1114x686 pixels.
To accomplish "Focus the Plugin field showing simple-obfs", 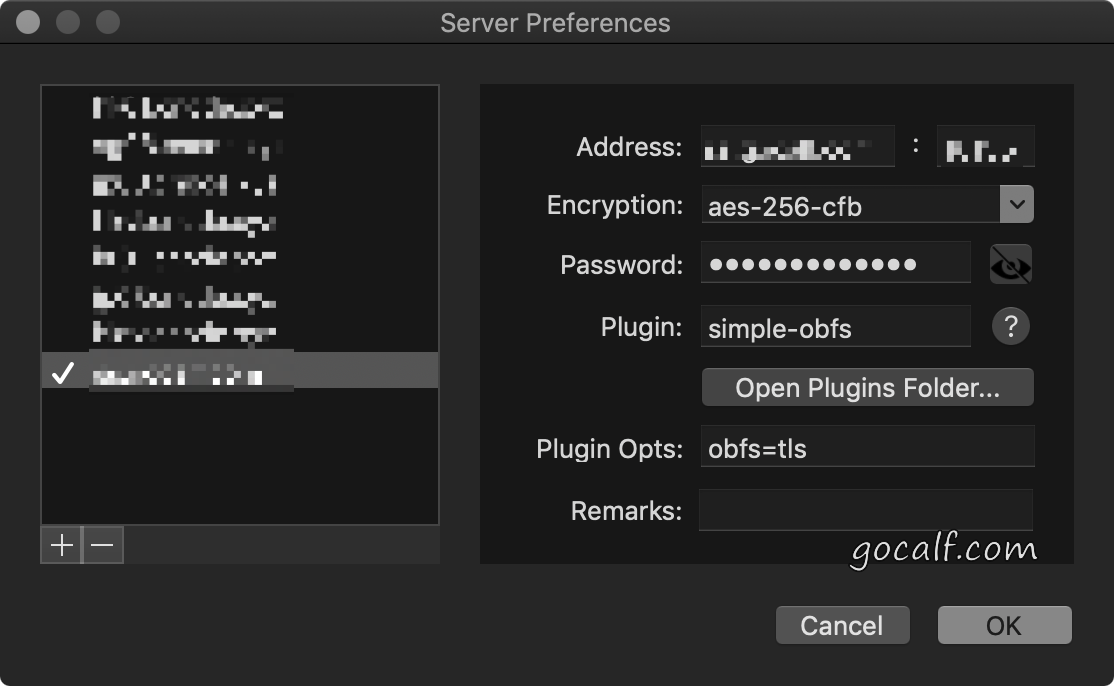I will [836, 326].
